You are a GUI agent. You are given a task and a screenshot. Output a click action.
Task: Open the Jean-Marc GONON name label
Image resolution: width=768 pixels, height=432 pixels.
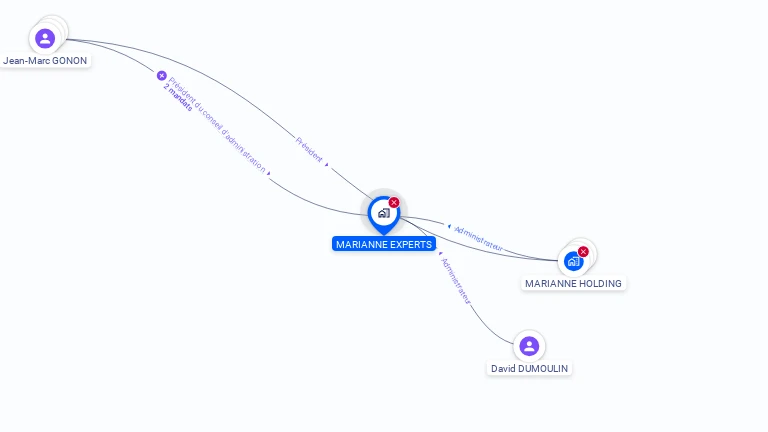(45, 61)
